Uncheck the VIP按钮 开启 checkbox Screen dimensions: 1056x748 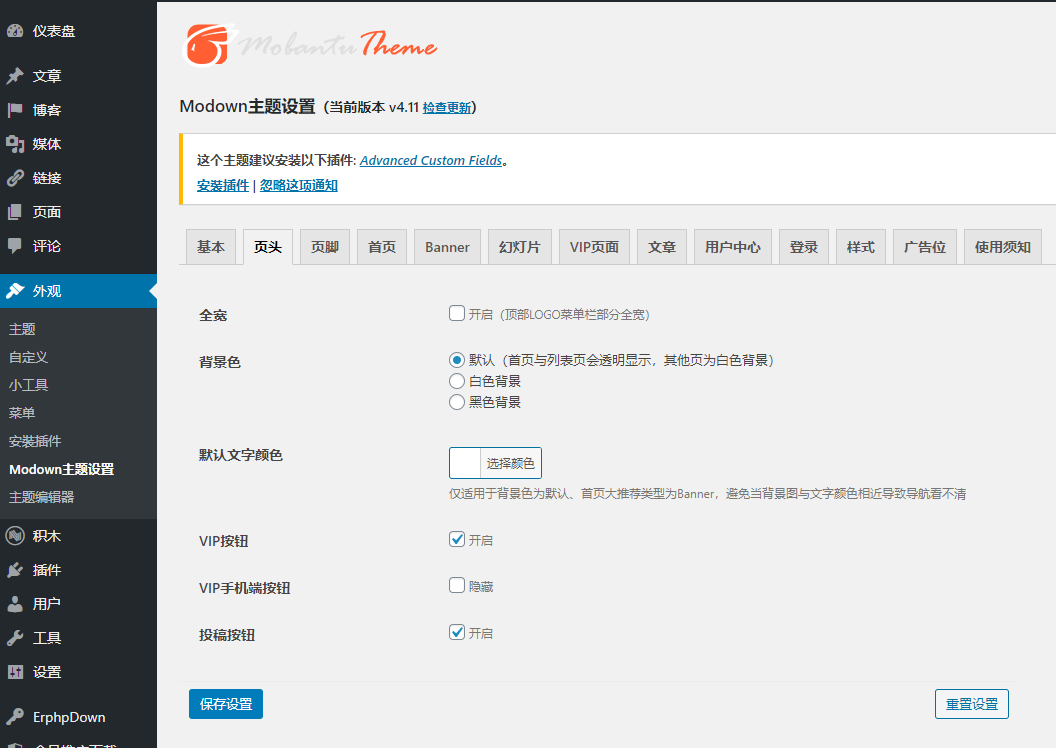pyautogui.click(x=457, y=539)
